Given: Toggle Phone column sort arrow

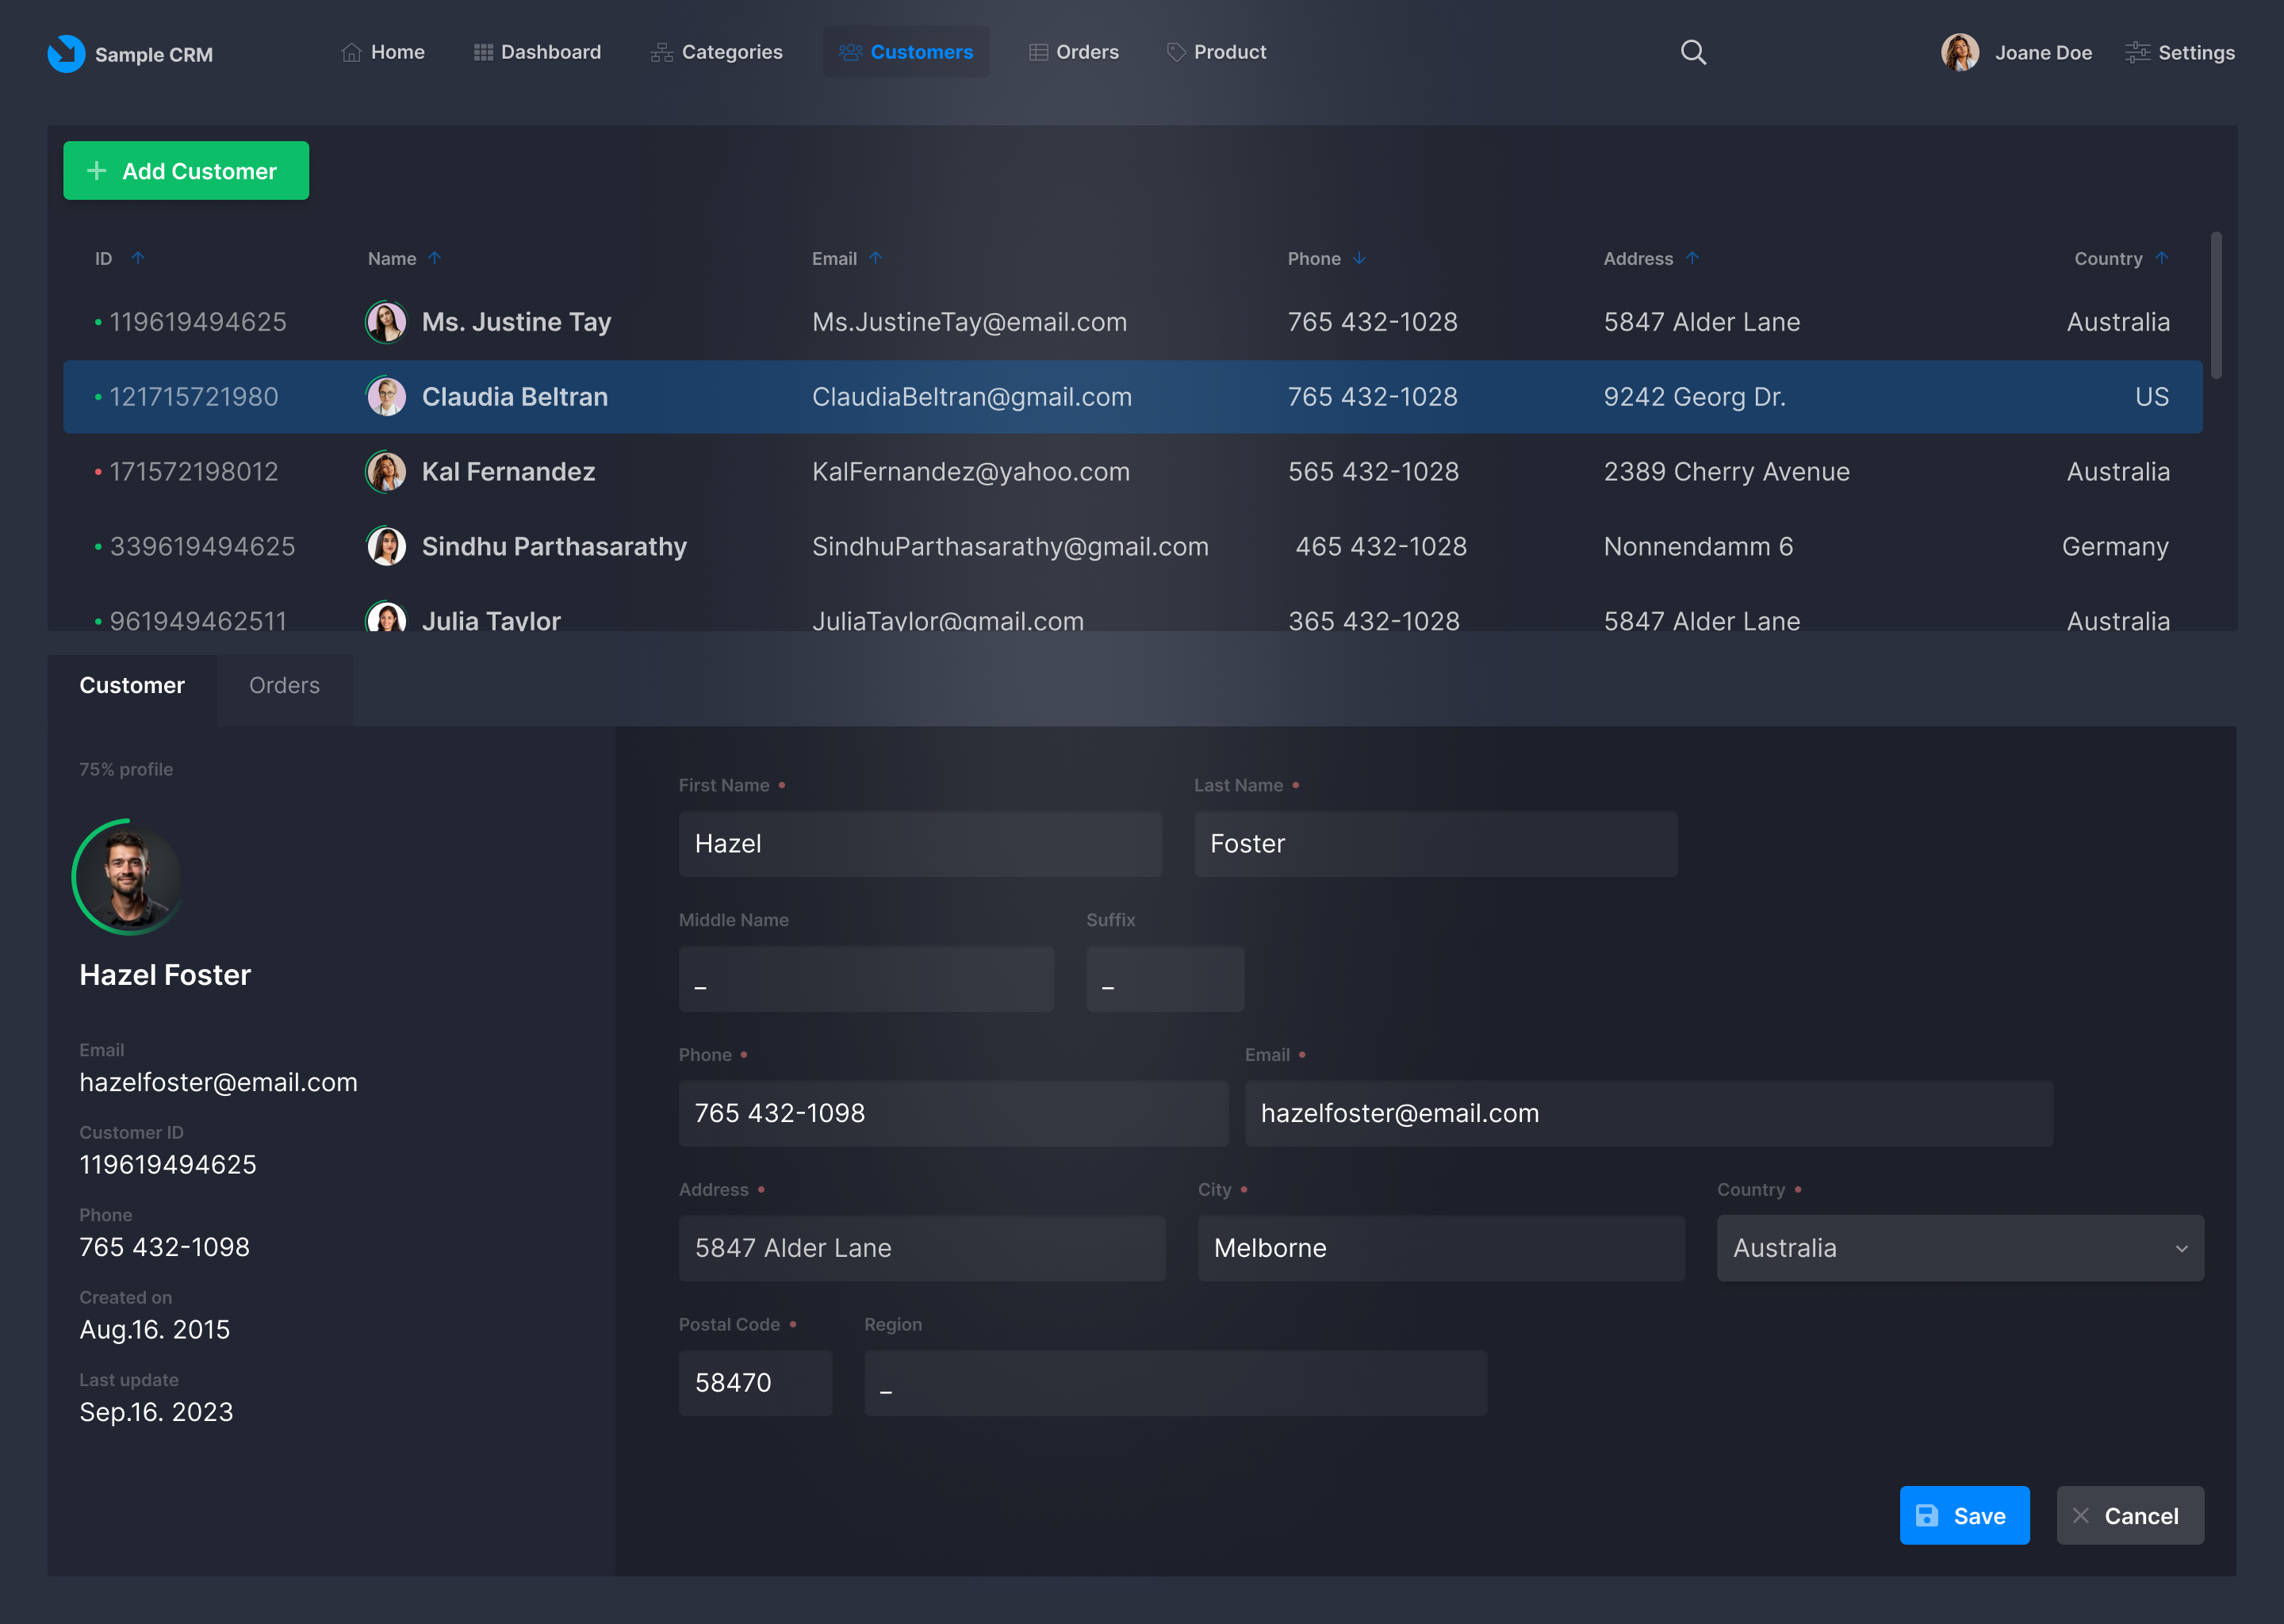Looking at the screenshot, I should [x=1359, y=258].
